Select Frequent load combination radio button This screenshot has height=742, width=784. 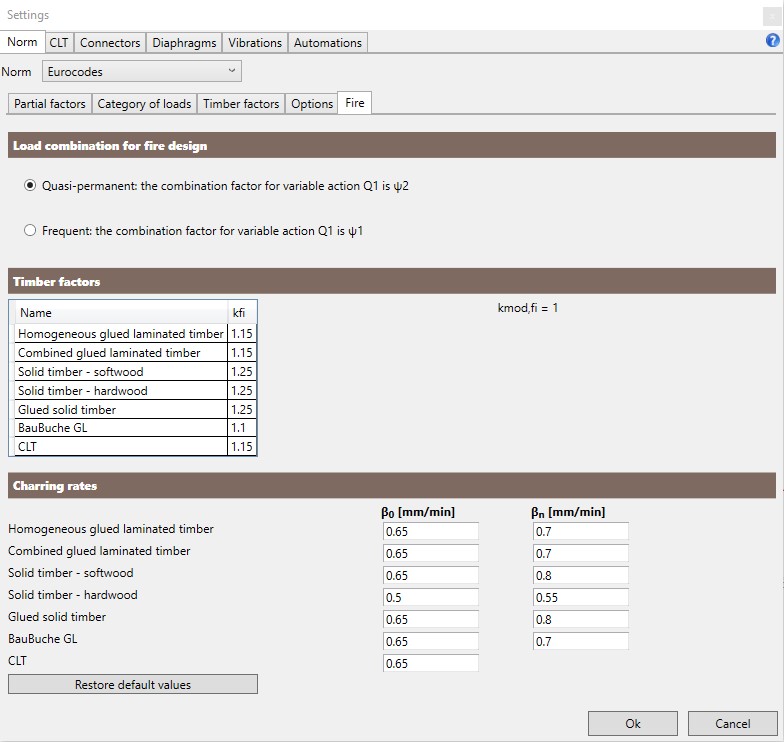[30, 230]
